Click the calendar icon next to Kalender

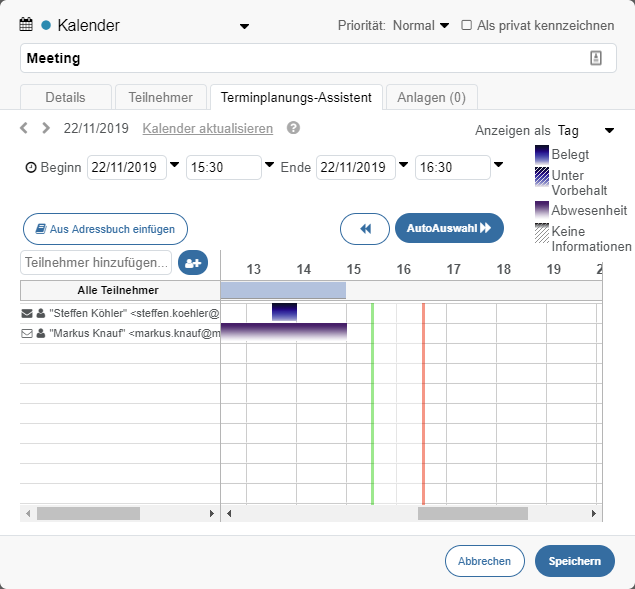(27, 25)
